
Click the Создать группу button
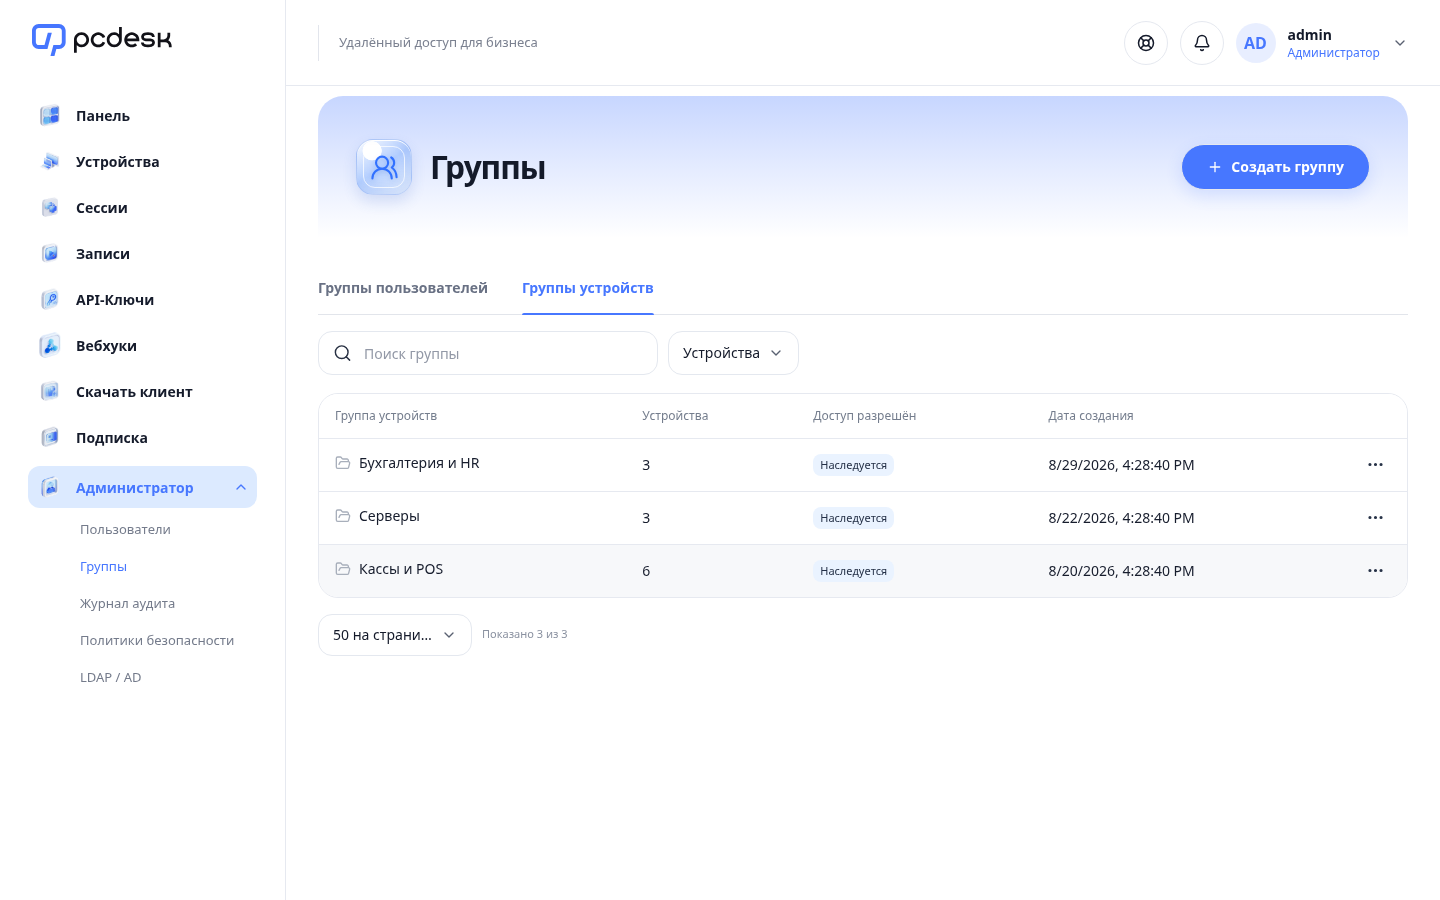1275,167
